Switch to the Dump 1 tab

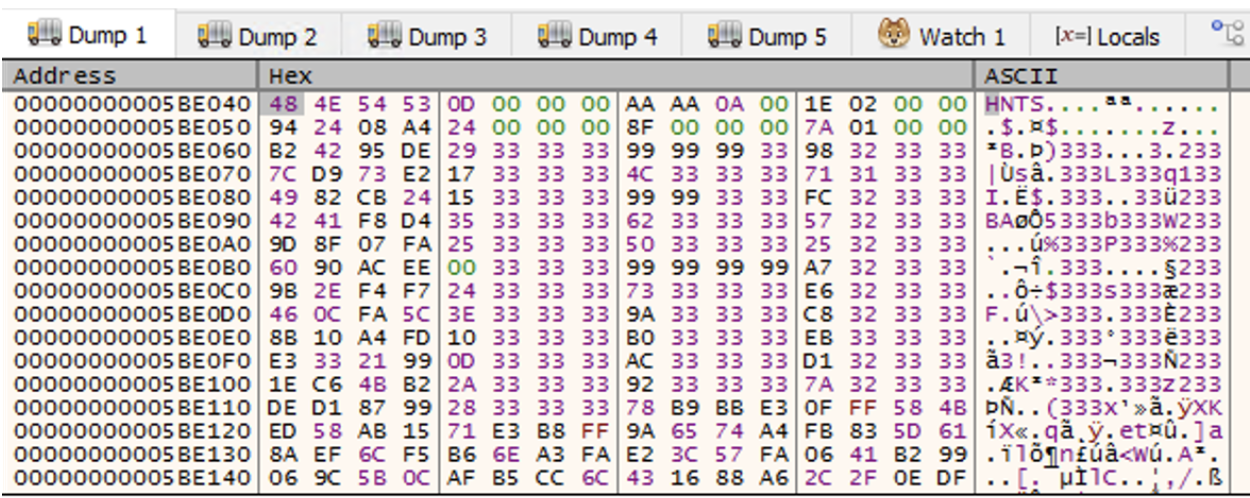[x=89, y=37]
